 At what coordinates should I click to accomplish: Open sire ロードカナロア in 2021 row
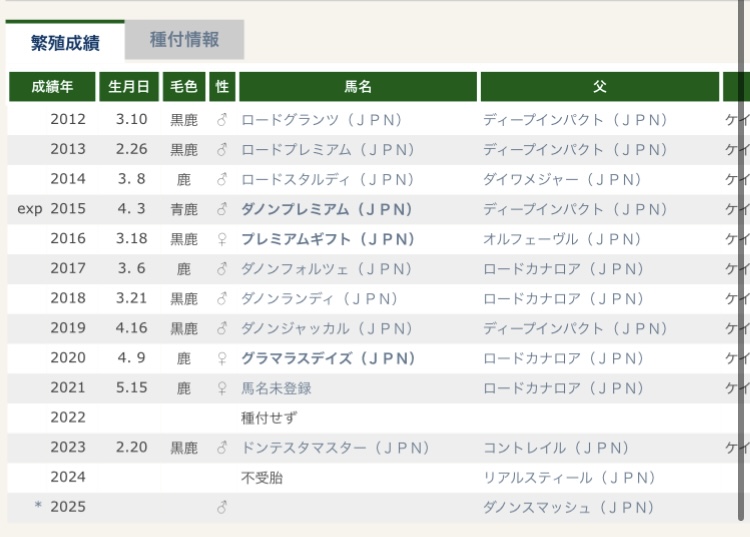click(563, 388)
